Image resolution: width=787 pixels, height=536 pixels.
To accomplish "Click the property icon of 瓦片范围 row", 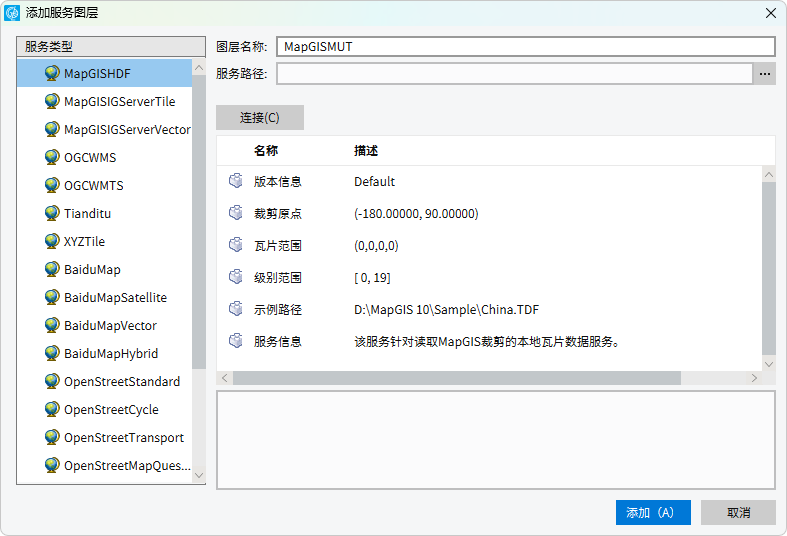I will 236,245.
